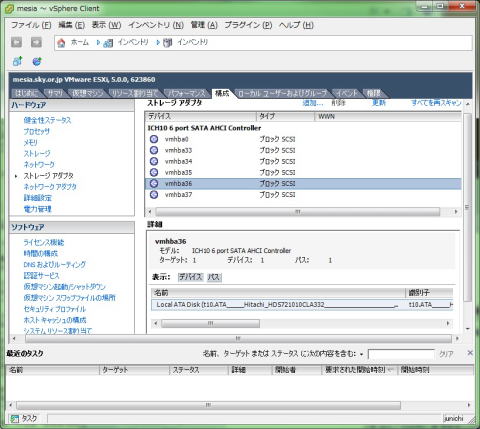Open メモリ hardware link
This screenshot has height=429, width=480.
click(x=31, y=142)
